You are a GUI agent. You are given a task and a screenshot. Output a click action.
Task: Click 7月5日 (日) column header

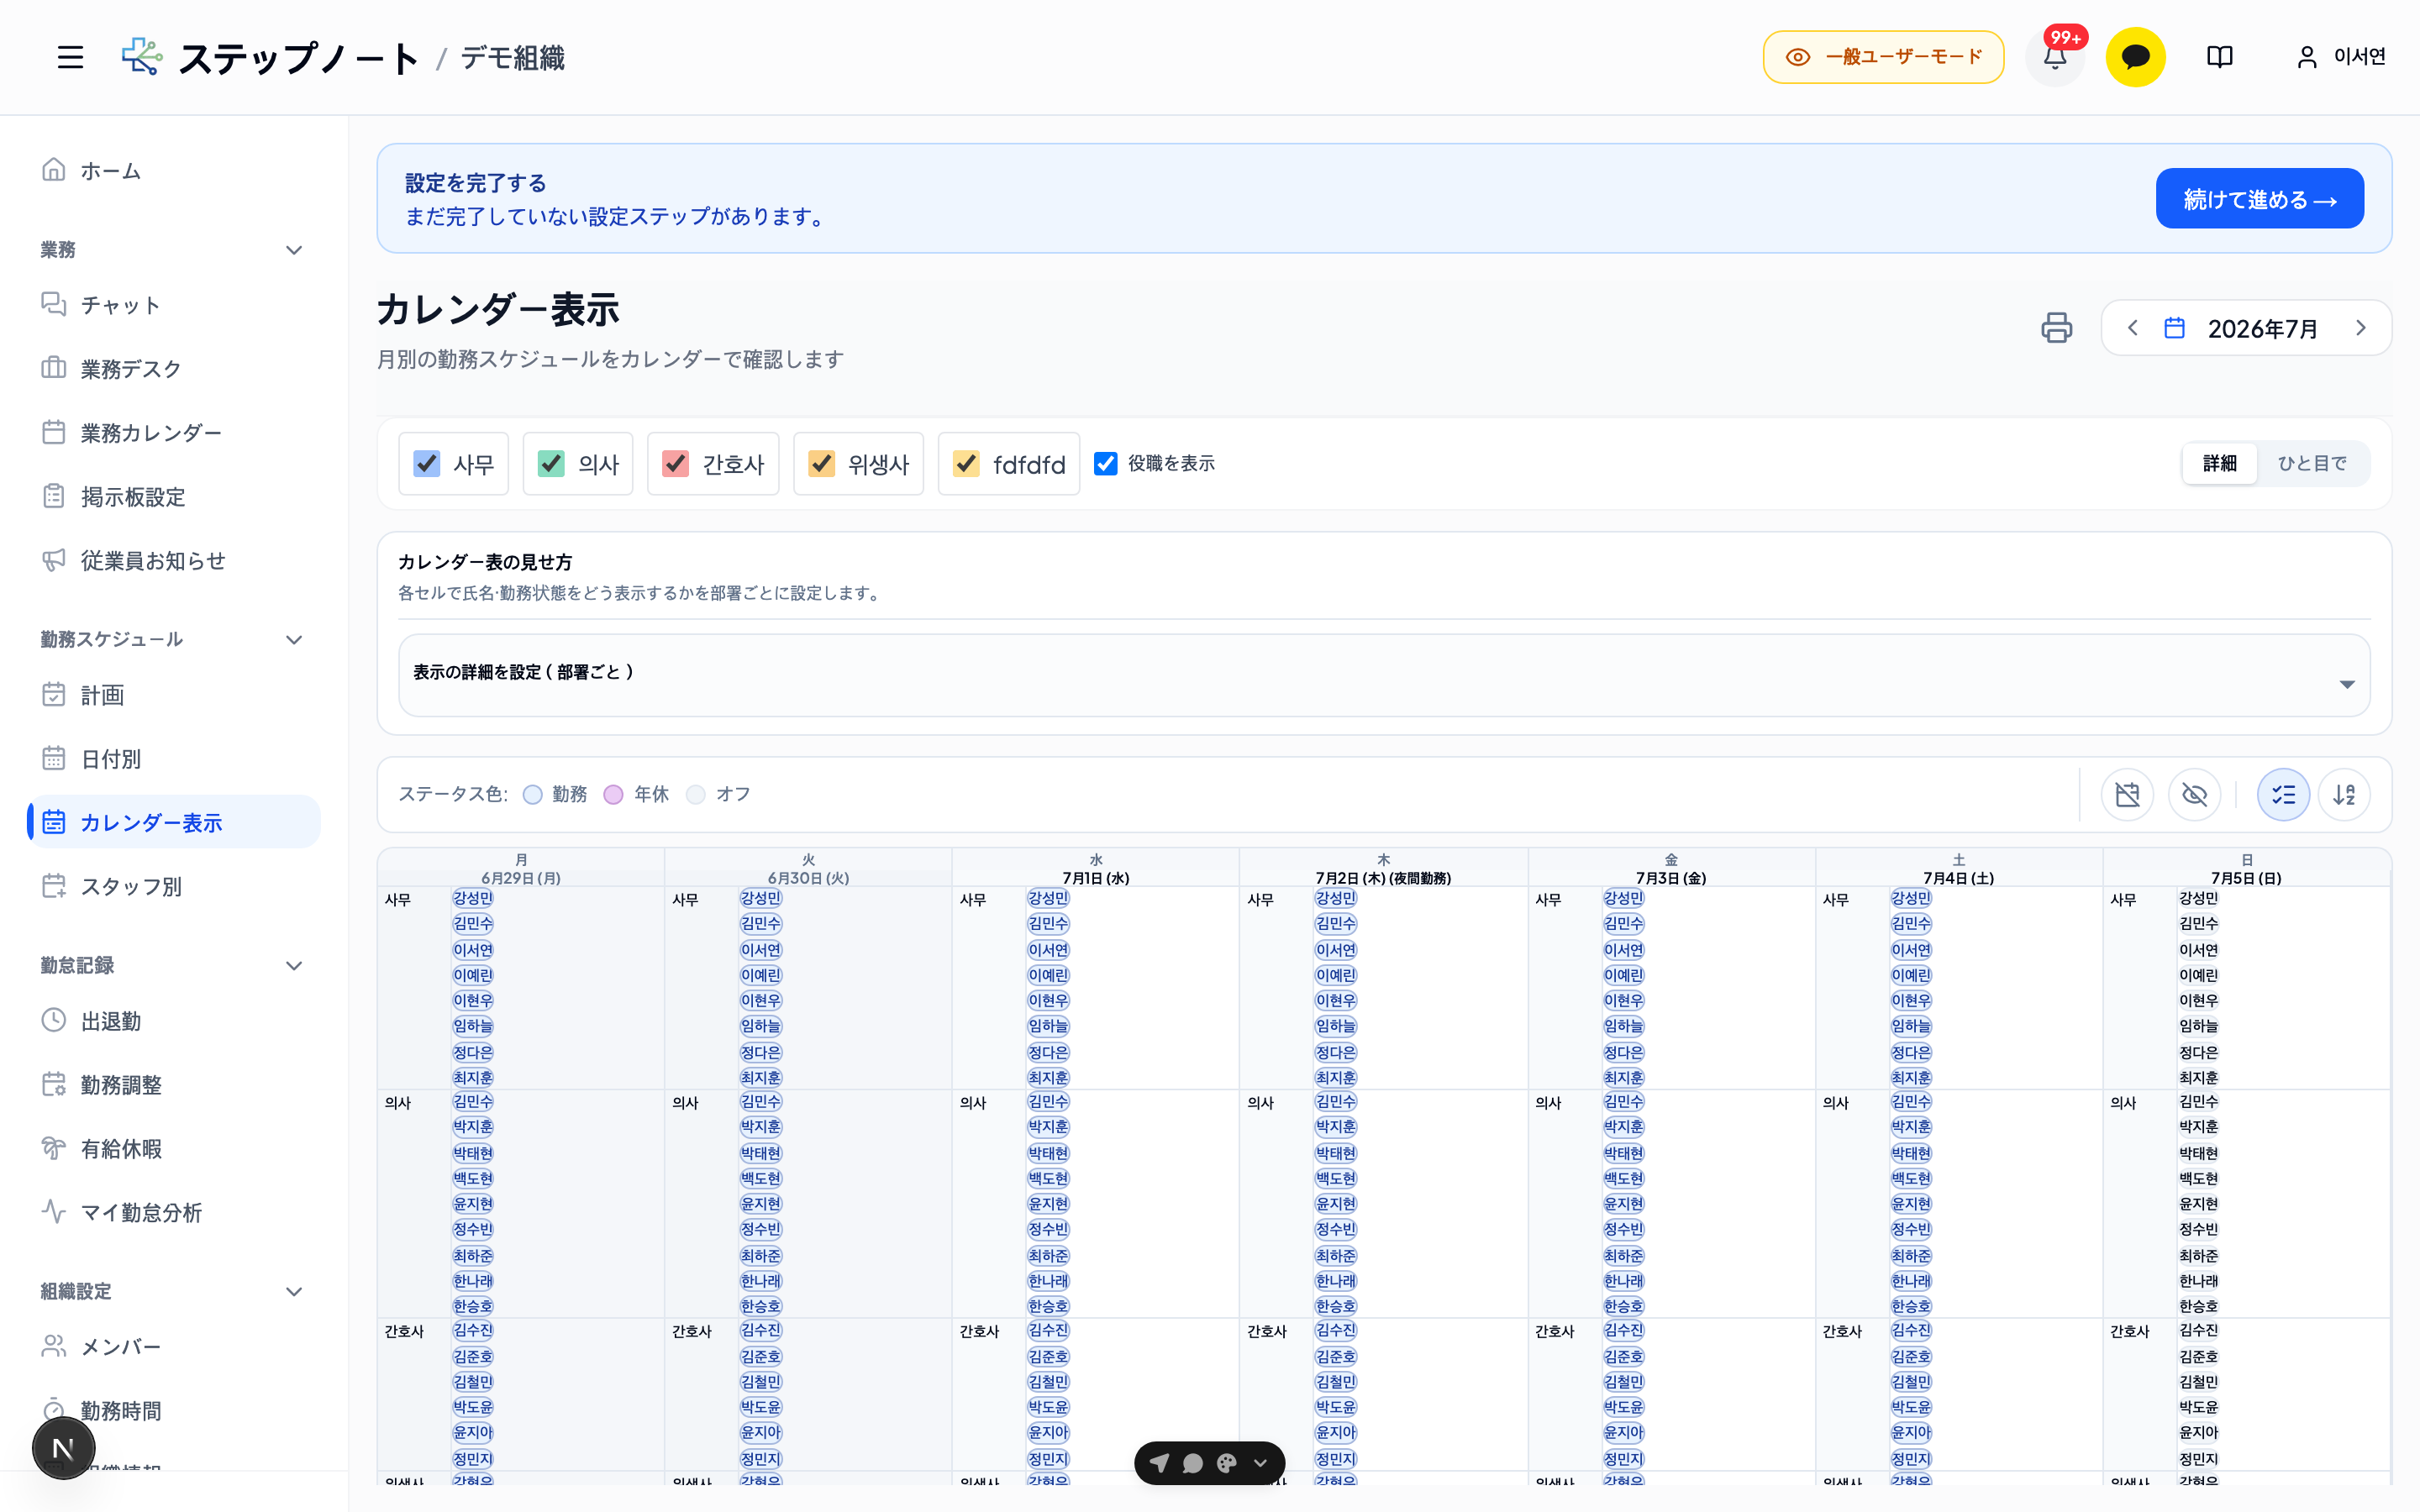[x=2246, y=868]
